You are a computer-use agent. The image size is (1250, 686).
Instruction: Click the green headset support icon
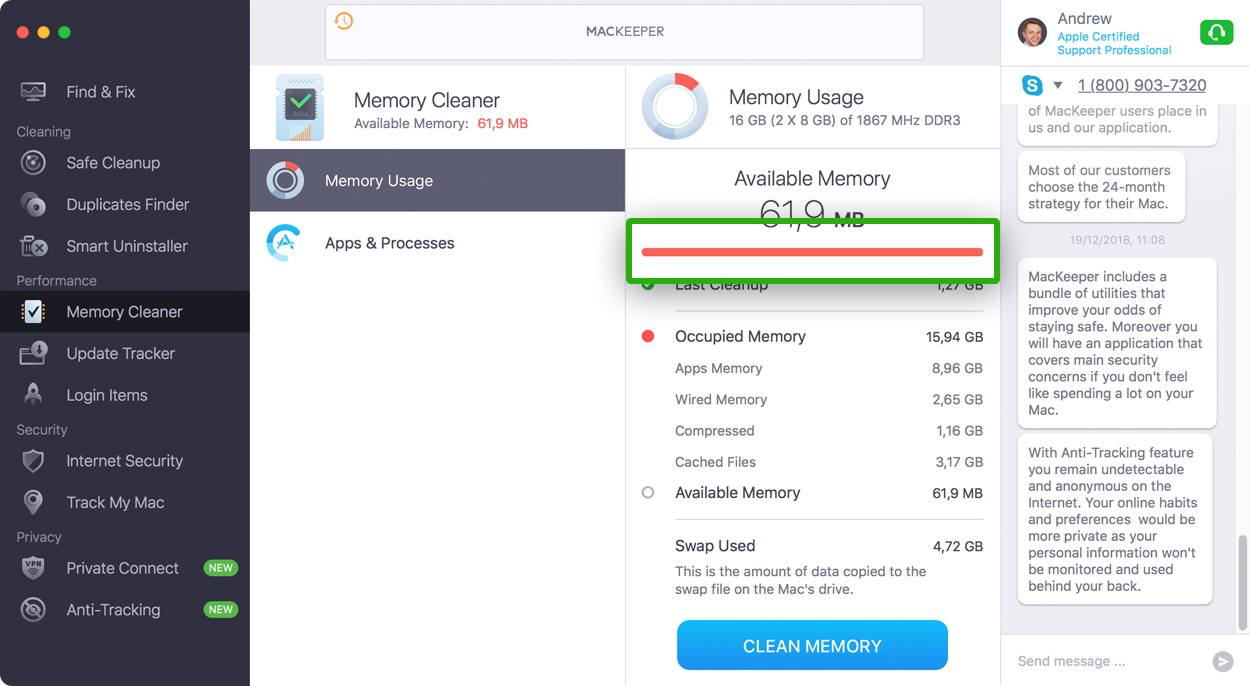pos(1216,33)
